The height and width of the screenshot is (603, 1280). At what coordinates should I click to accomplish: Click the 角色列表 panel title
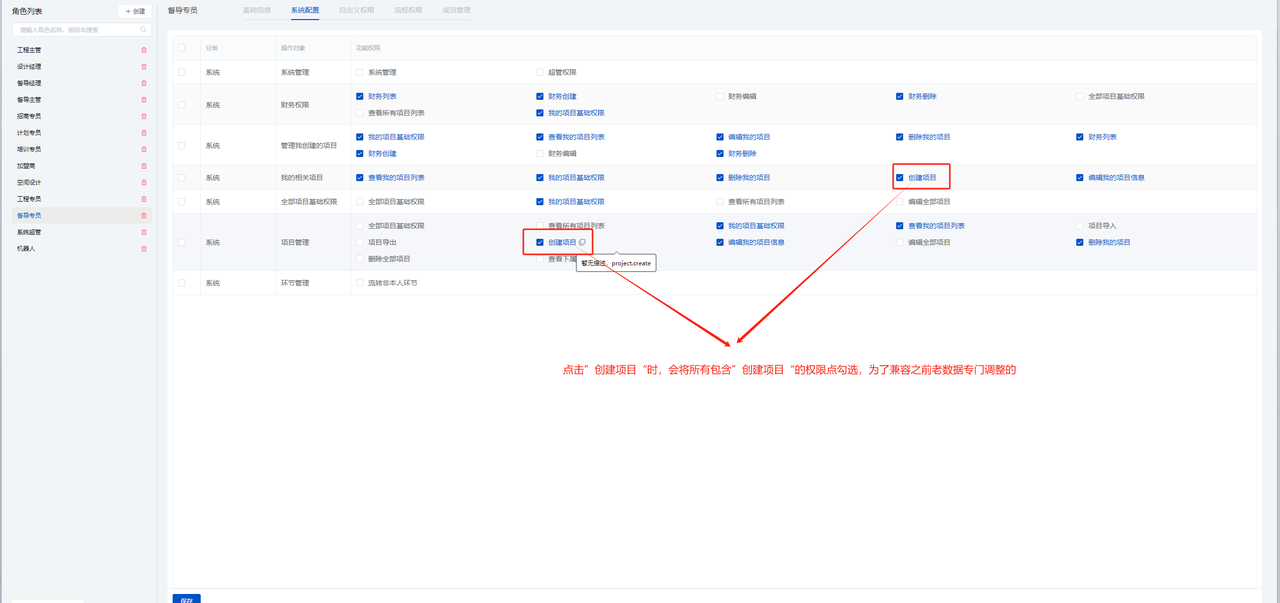pos(27,11)
